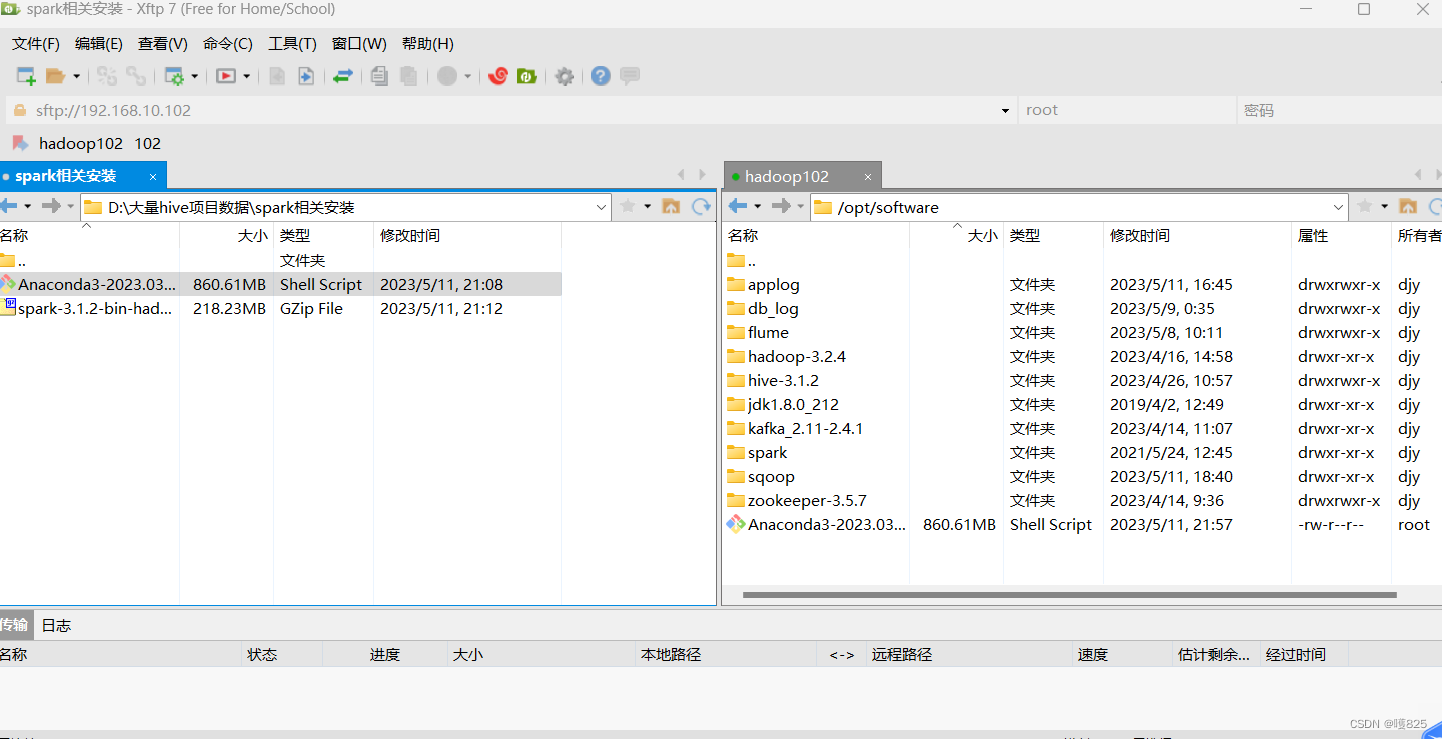Launch Xshell via the red swirl icon
Screen dimensions: 1442x739
[x=498, y=76]
